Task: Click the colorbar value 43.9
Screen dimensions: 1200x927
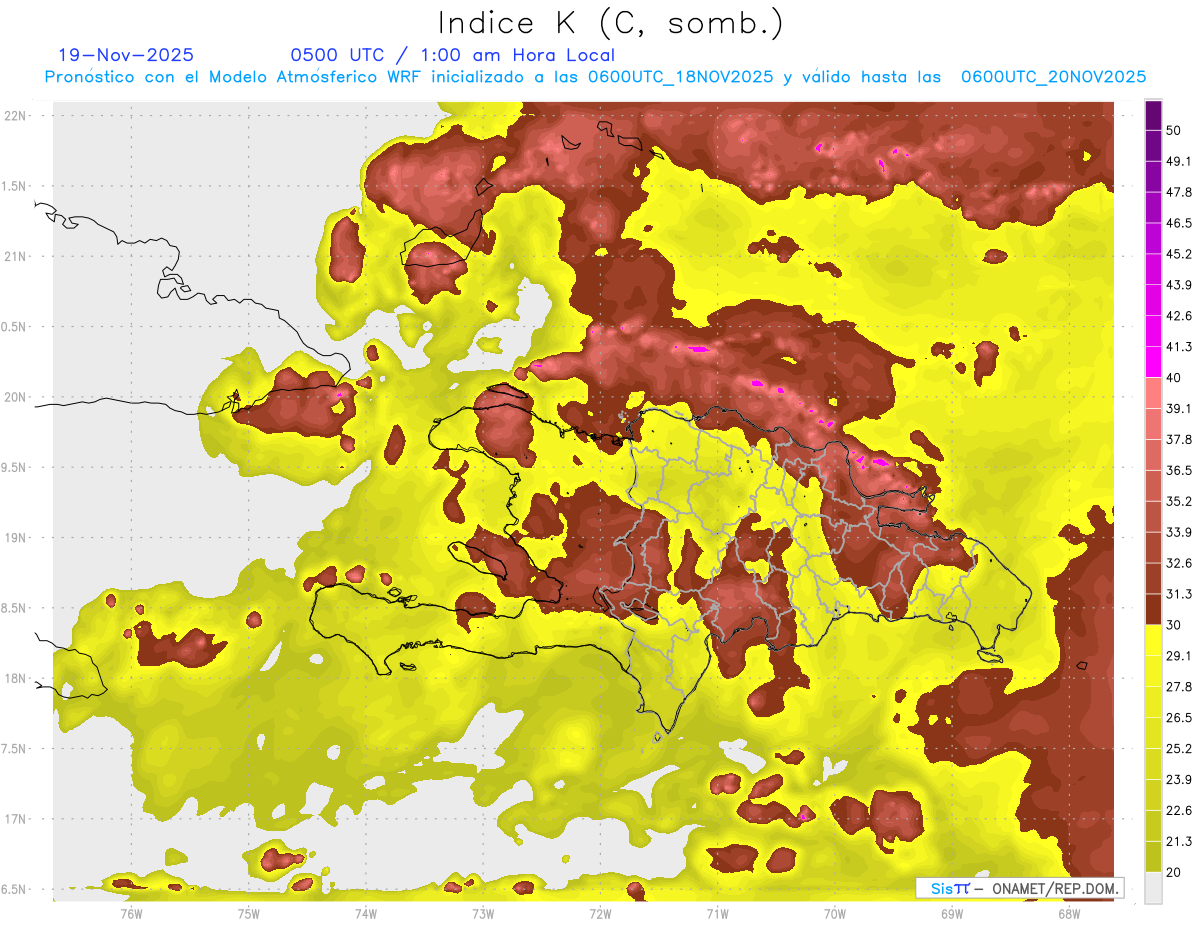Action: (x=1179, y=285)
